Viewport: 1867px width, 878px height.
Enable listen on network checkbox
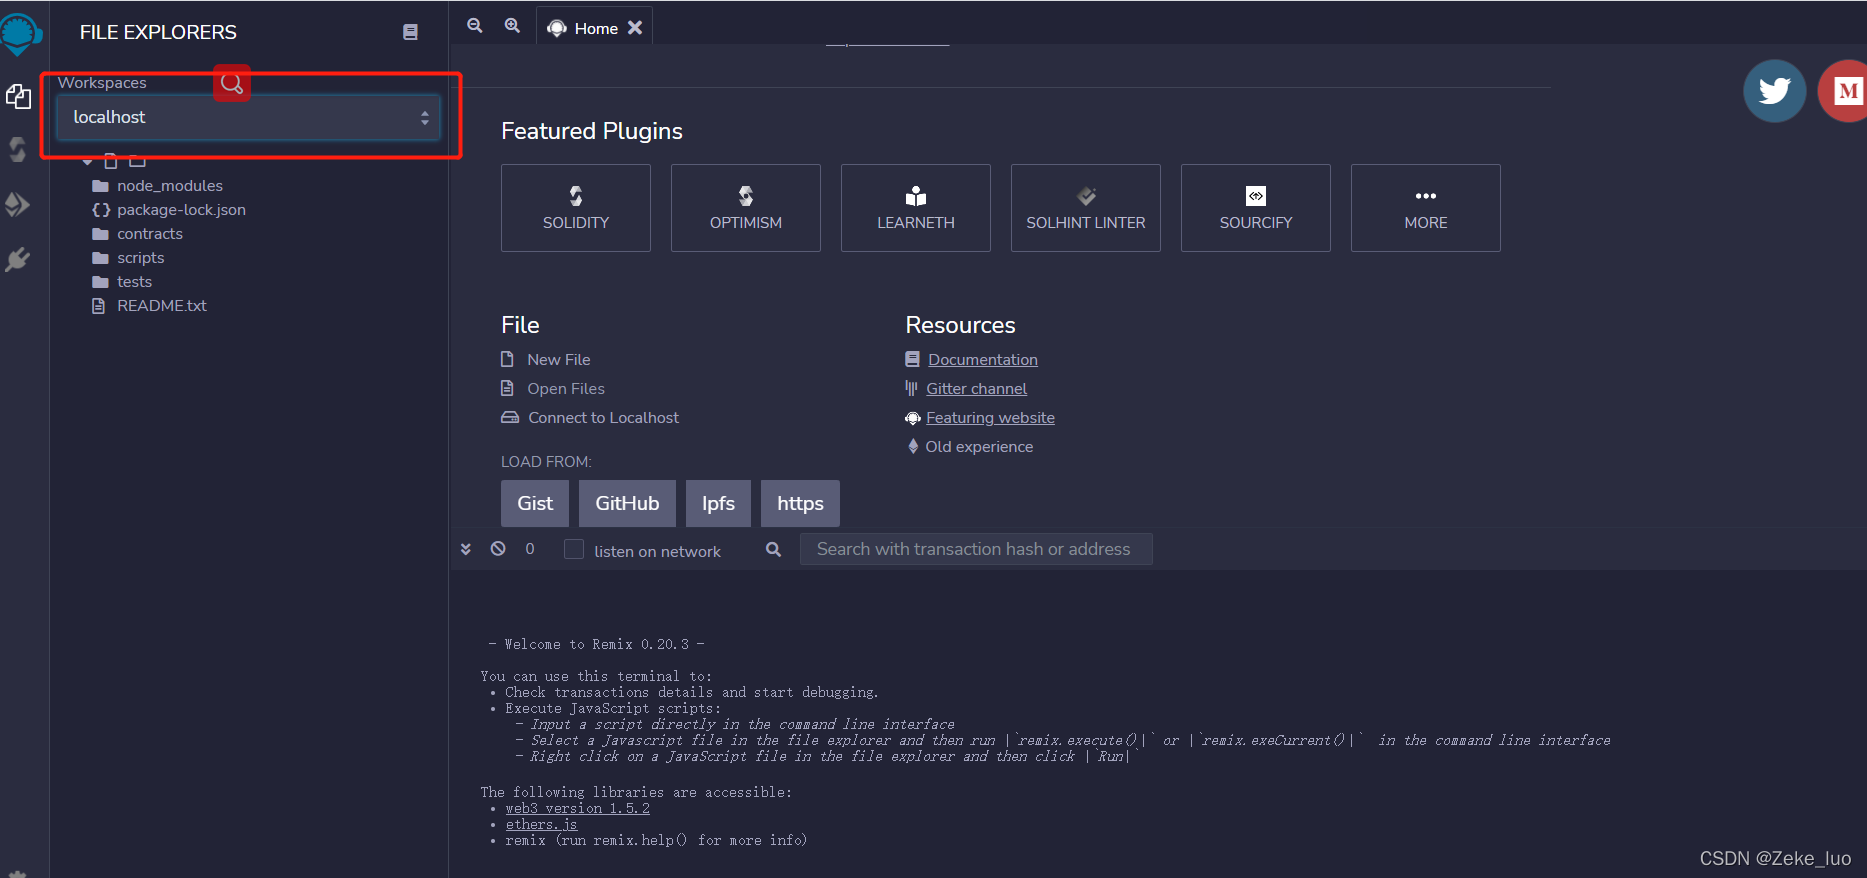click(x=574, y=549)
